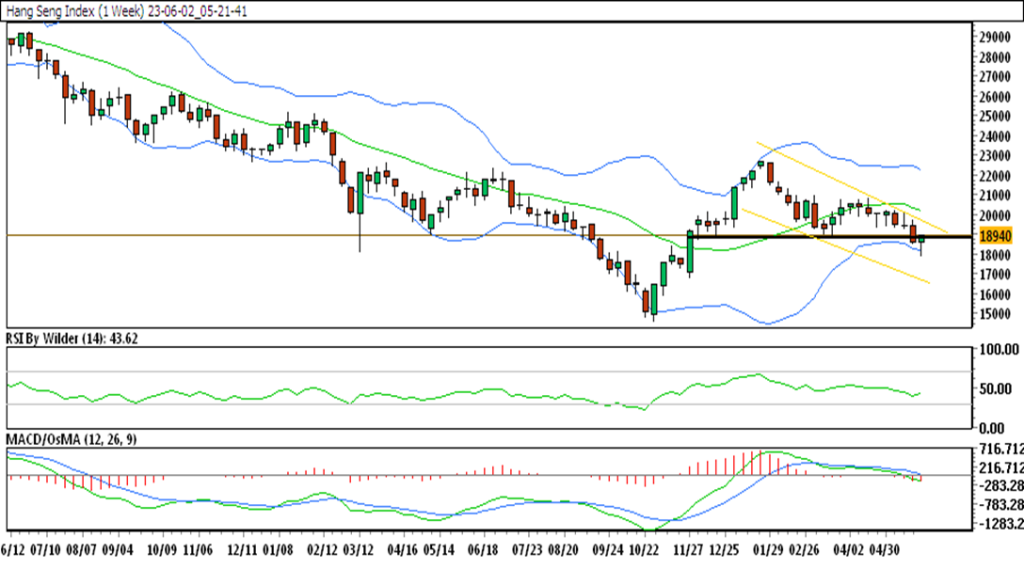Click the 25000 price axis value
The image size is (1024, 585).
click(x=995, y=117)
